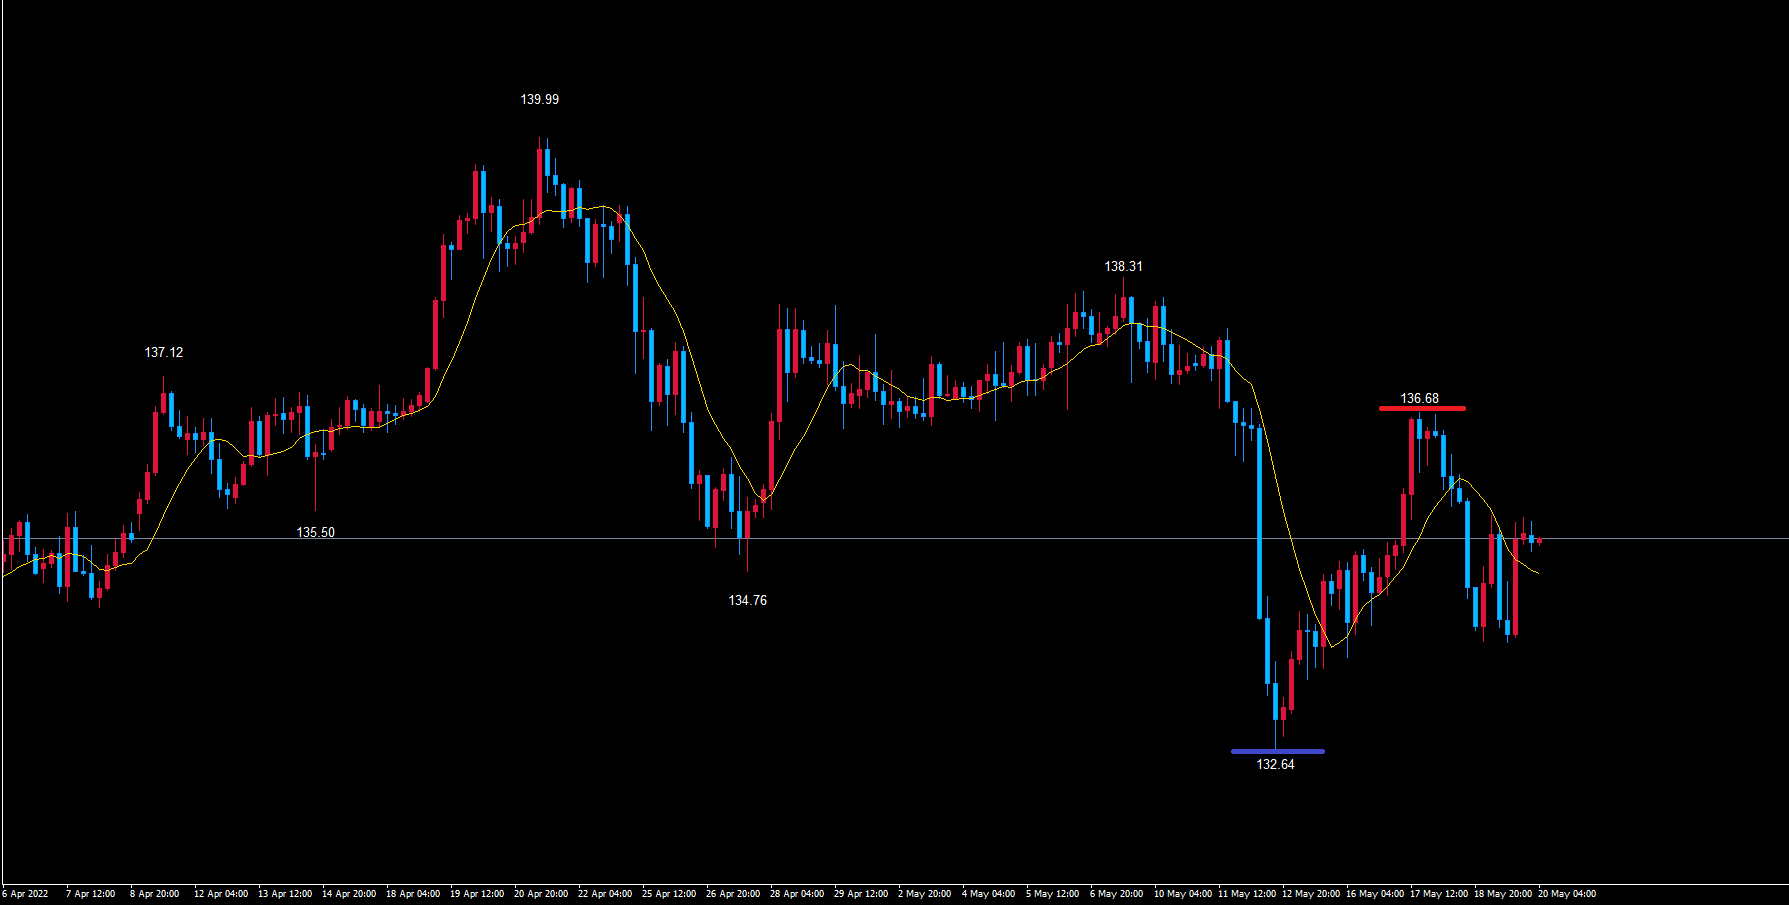Select the 136.68 resistance price label
Viewport: 1789px width, 905px height.
1419,399
